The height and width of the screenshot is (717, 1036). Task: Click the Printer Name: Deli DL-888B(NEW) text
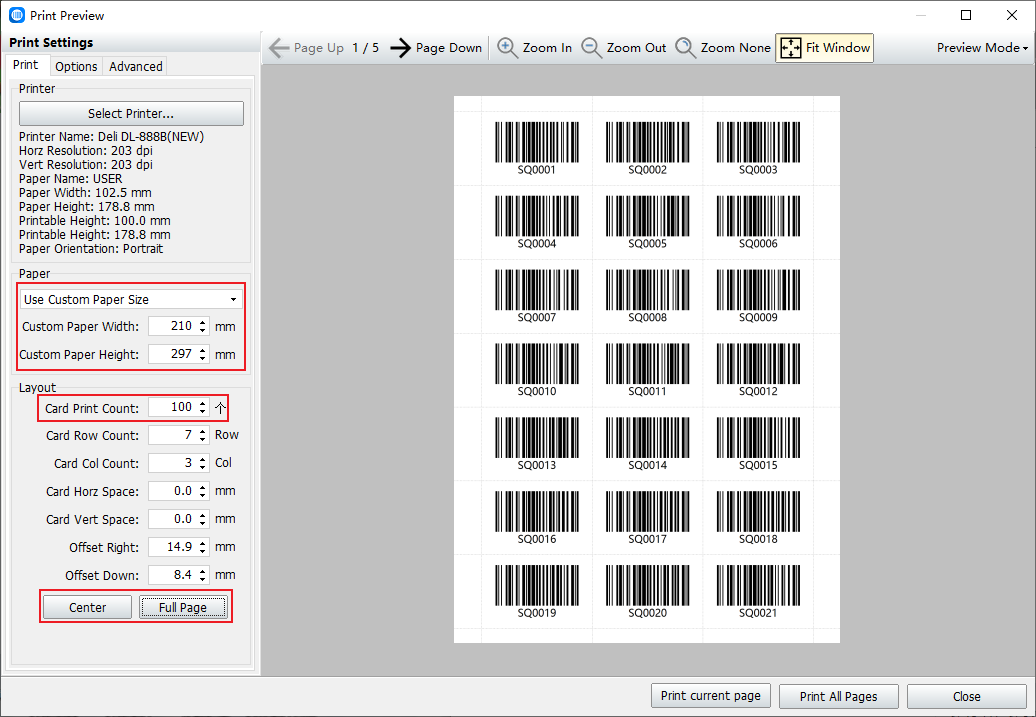tap(112, 137)
